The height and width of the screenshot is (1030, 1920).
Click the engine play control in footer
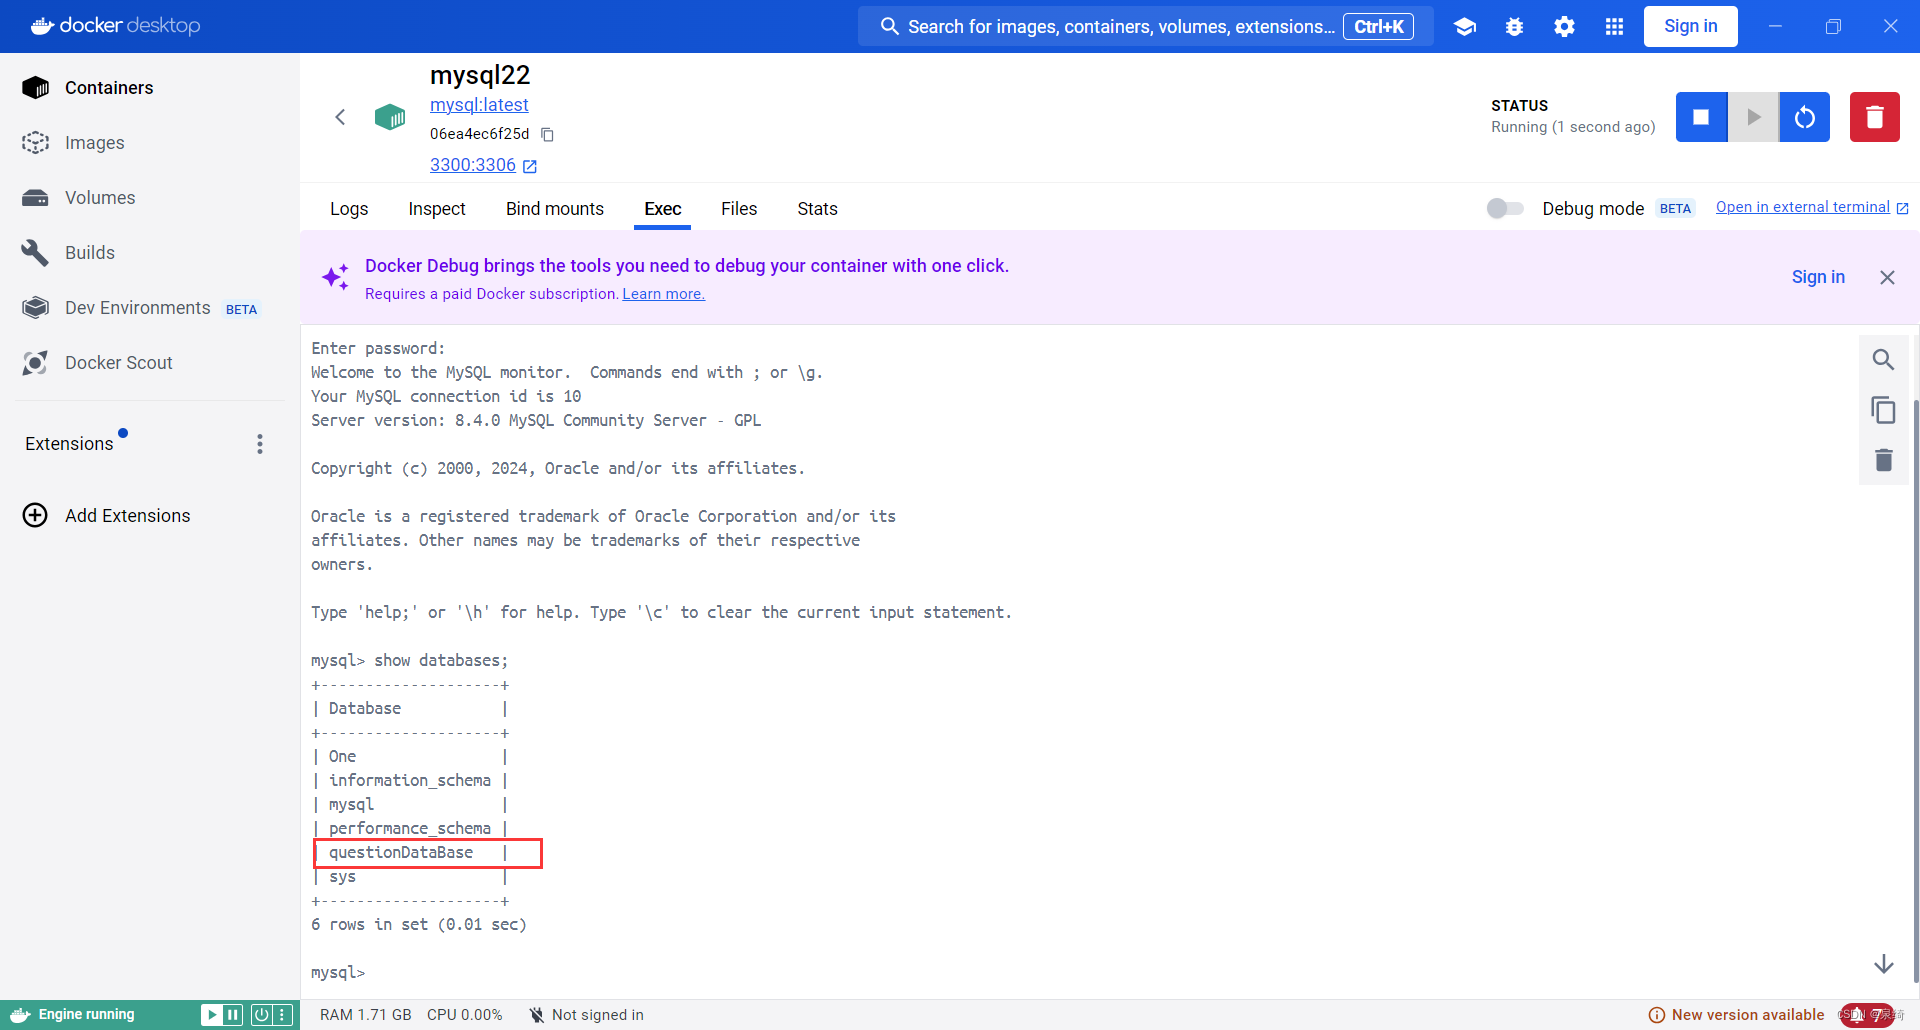[211, 1015]
